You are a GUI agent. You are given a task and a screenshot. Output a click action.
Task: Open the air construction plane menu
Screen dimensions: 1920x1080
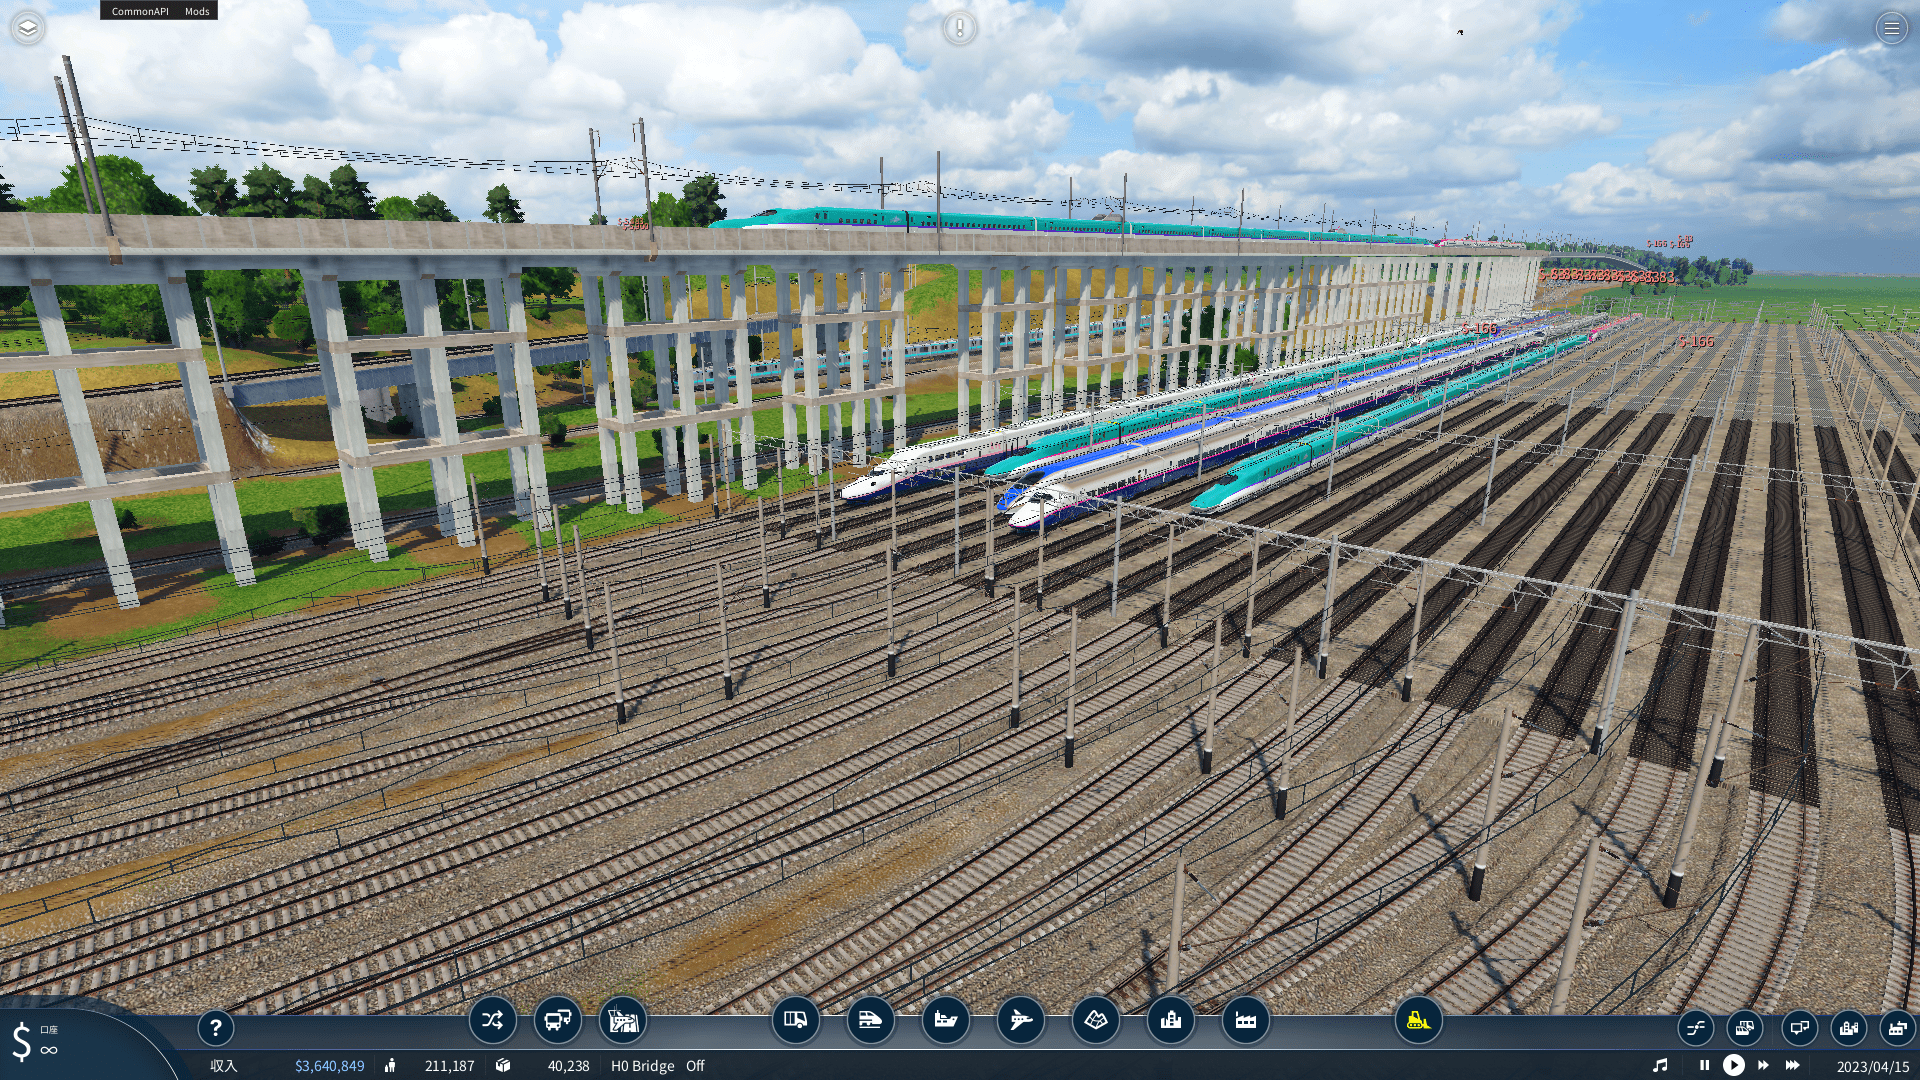tap(1021, 1020)
